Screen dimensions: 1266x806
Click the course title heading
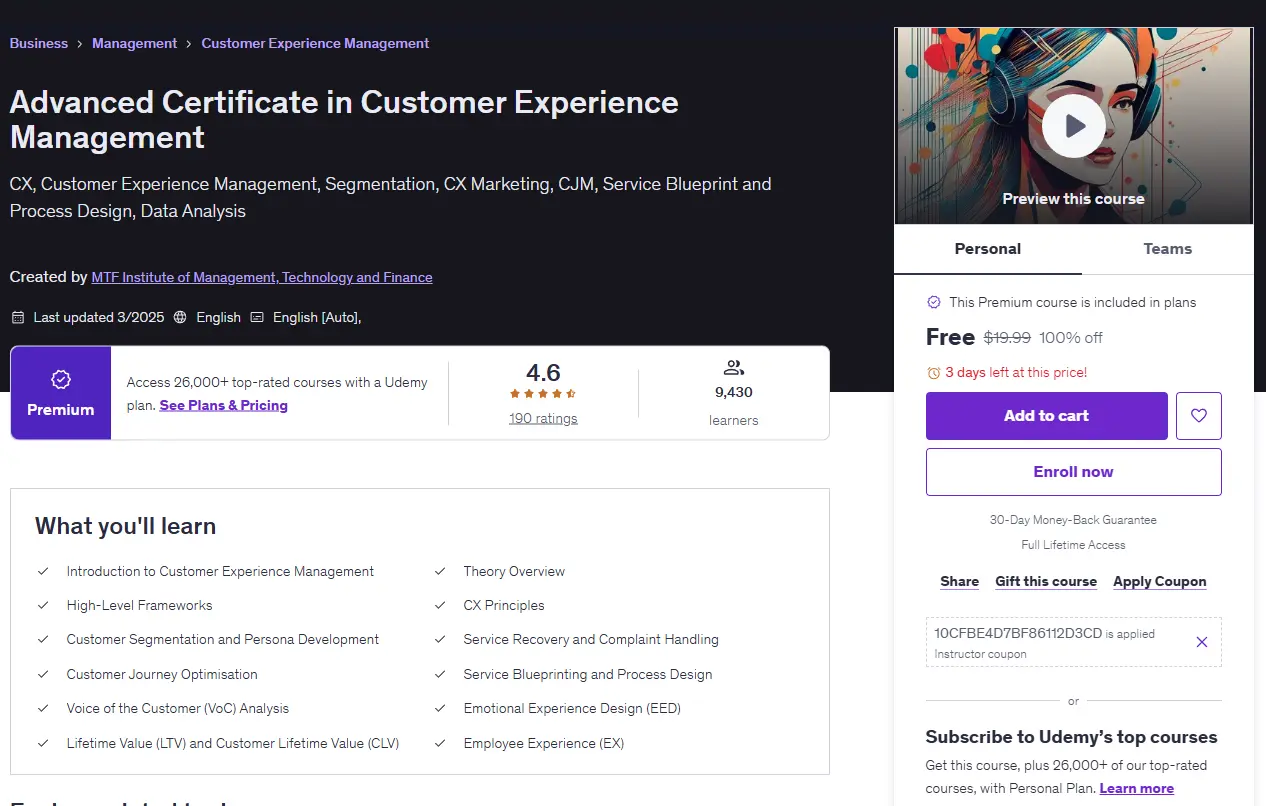pyautogui.click(x=344, y=119)
